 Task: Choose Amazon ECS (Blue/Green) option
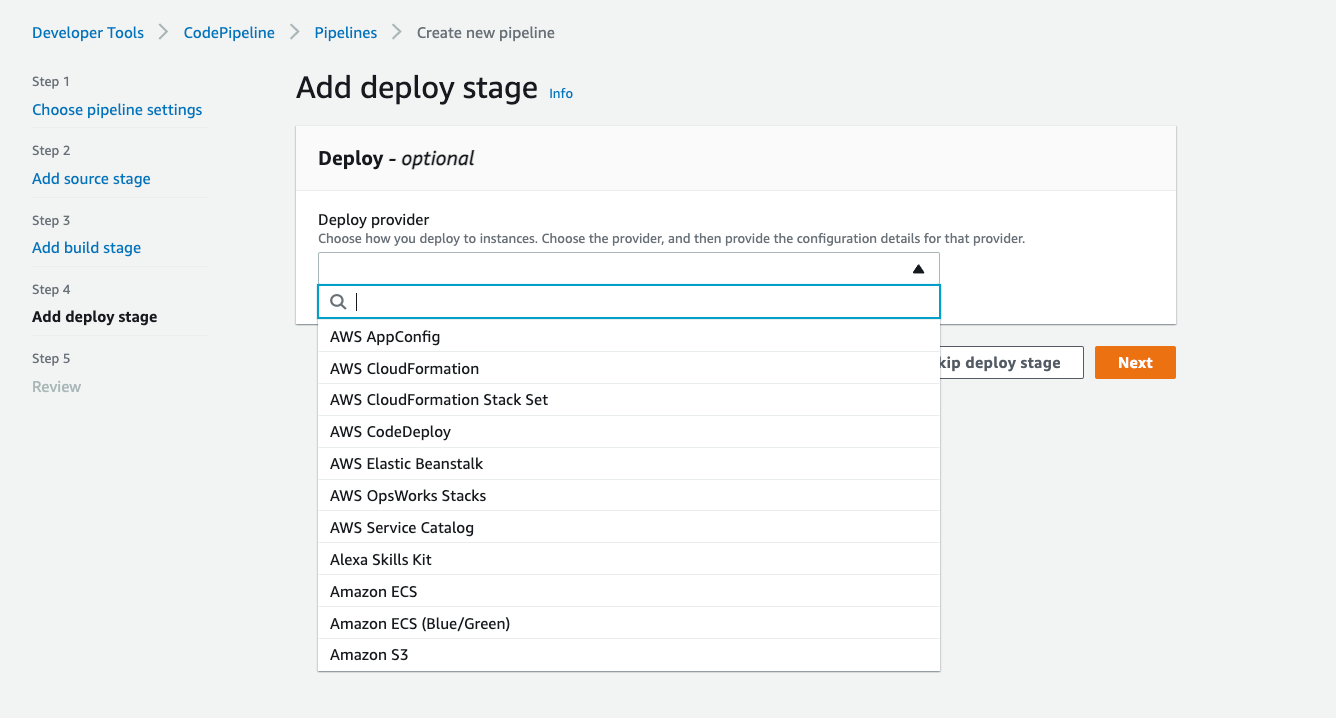click(x=629, y=624)
